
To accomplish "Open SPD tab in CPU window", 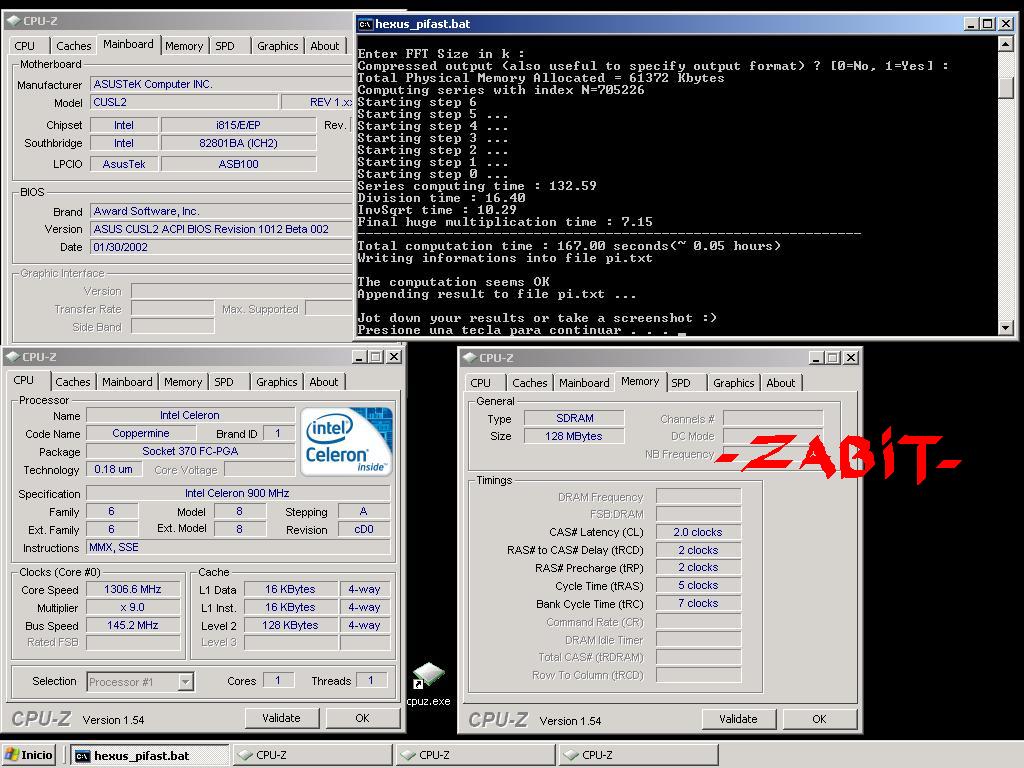I will point(224,382).
